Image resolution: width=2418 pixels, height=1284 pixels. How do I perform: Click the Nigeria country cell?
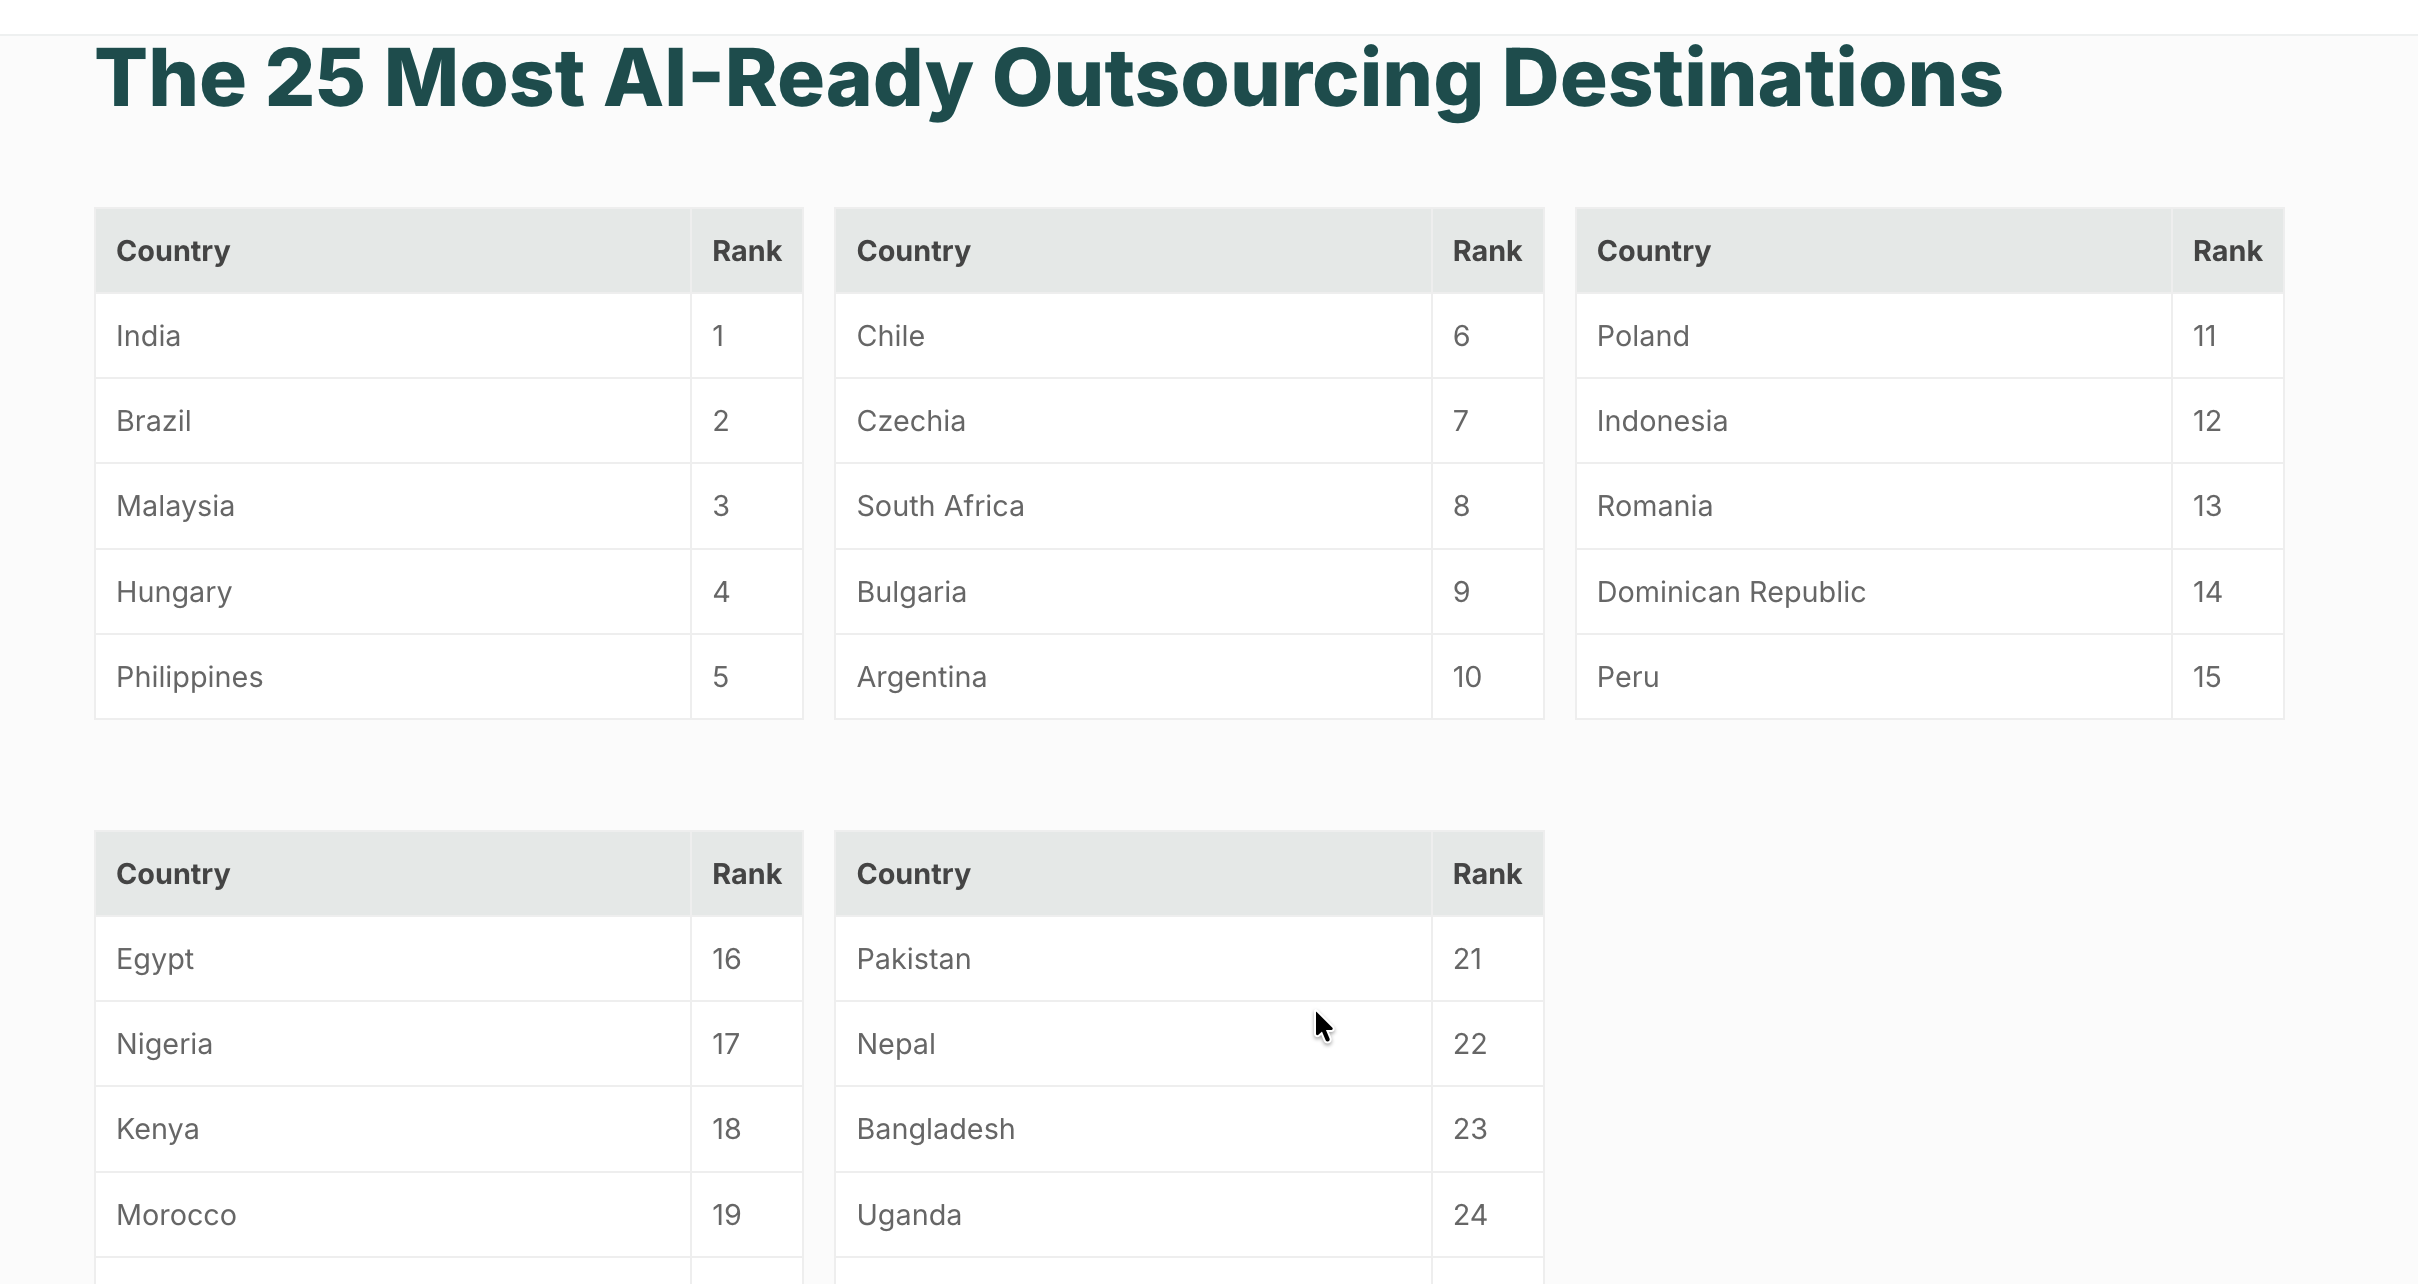pyautogui.click(x=393, y=1044)
